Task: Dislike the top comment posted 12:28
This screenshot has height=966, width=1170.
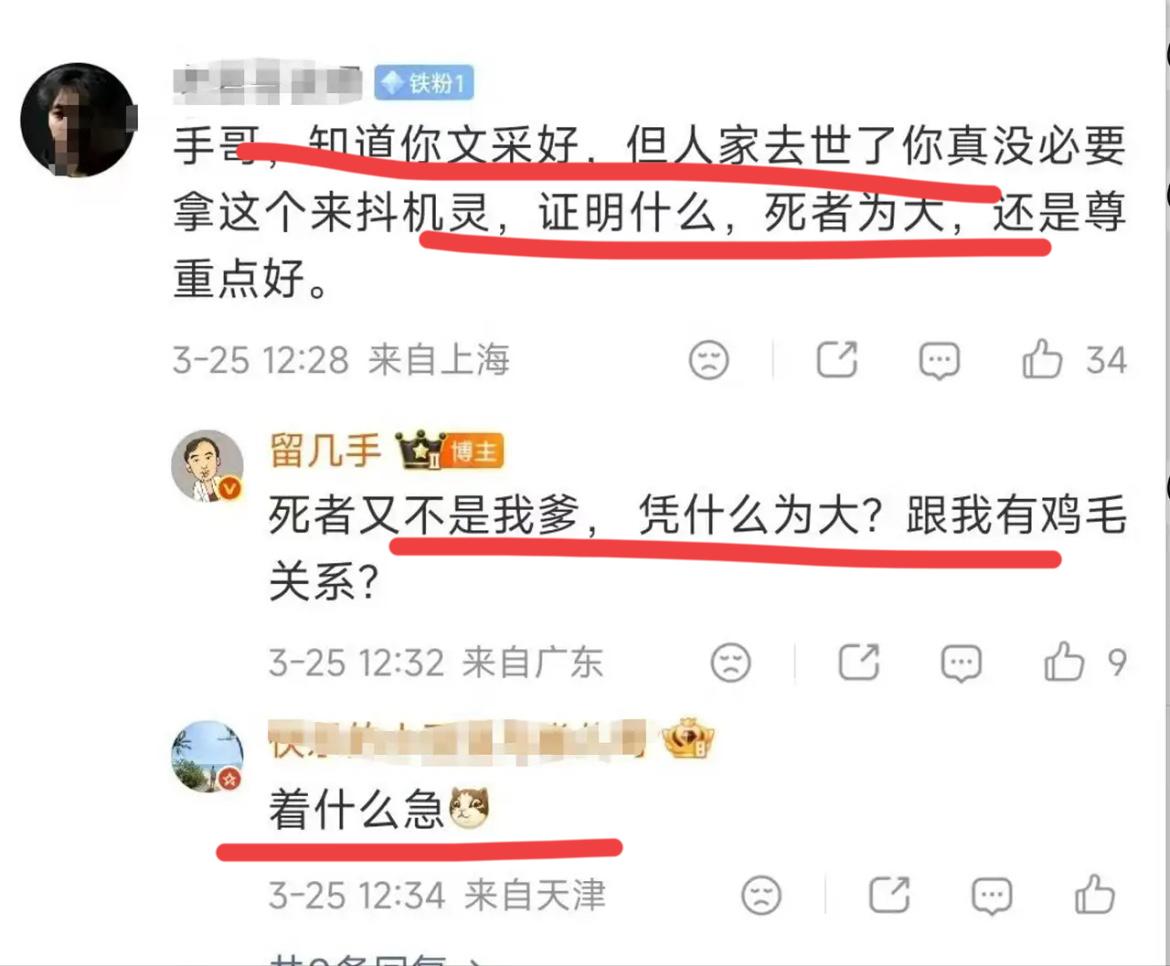Action: click(x=708, y=360)
